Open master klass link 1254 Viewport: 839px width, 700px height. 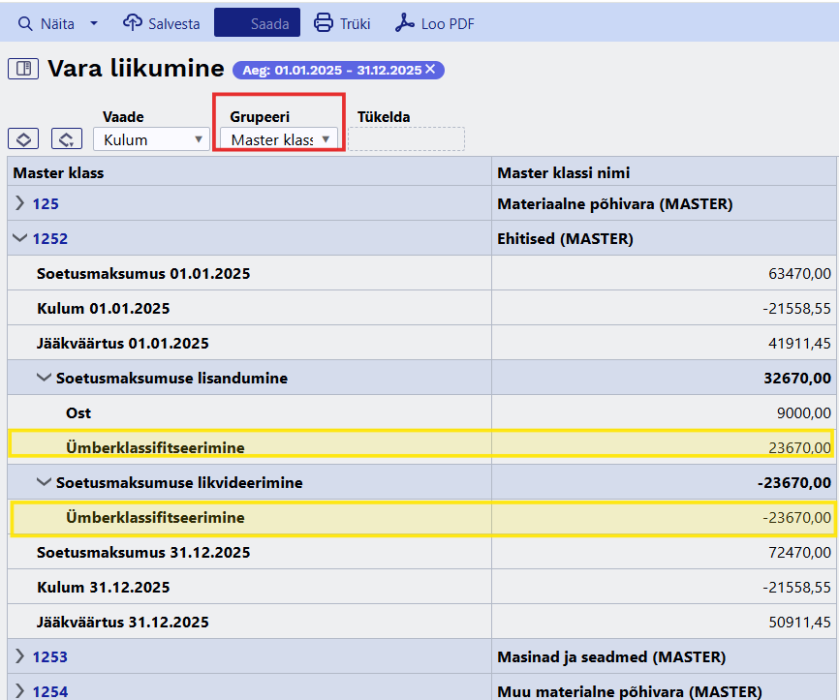click(50, 691)
